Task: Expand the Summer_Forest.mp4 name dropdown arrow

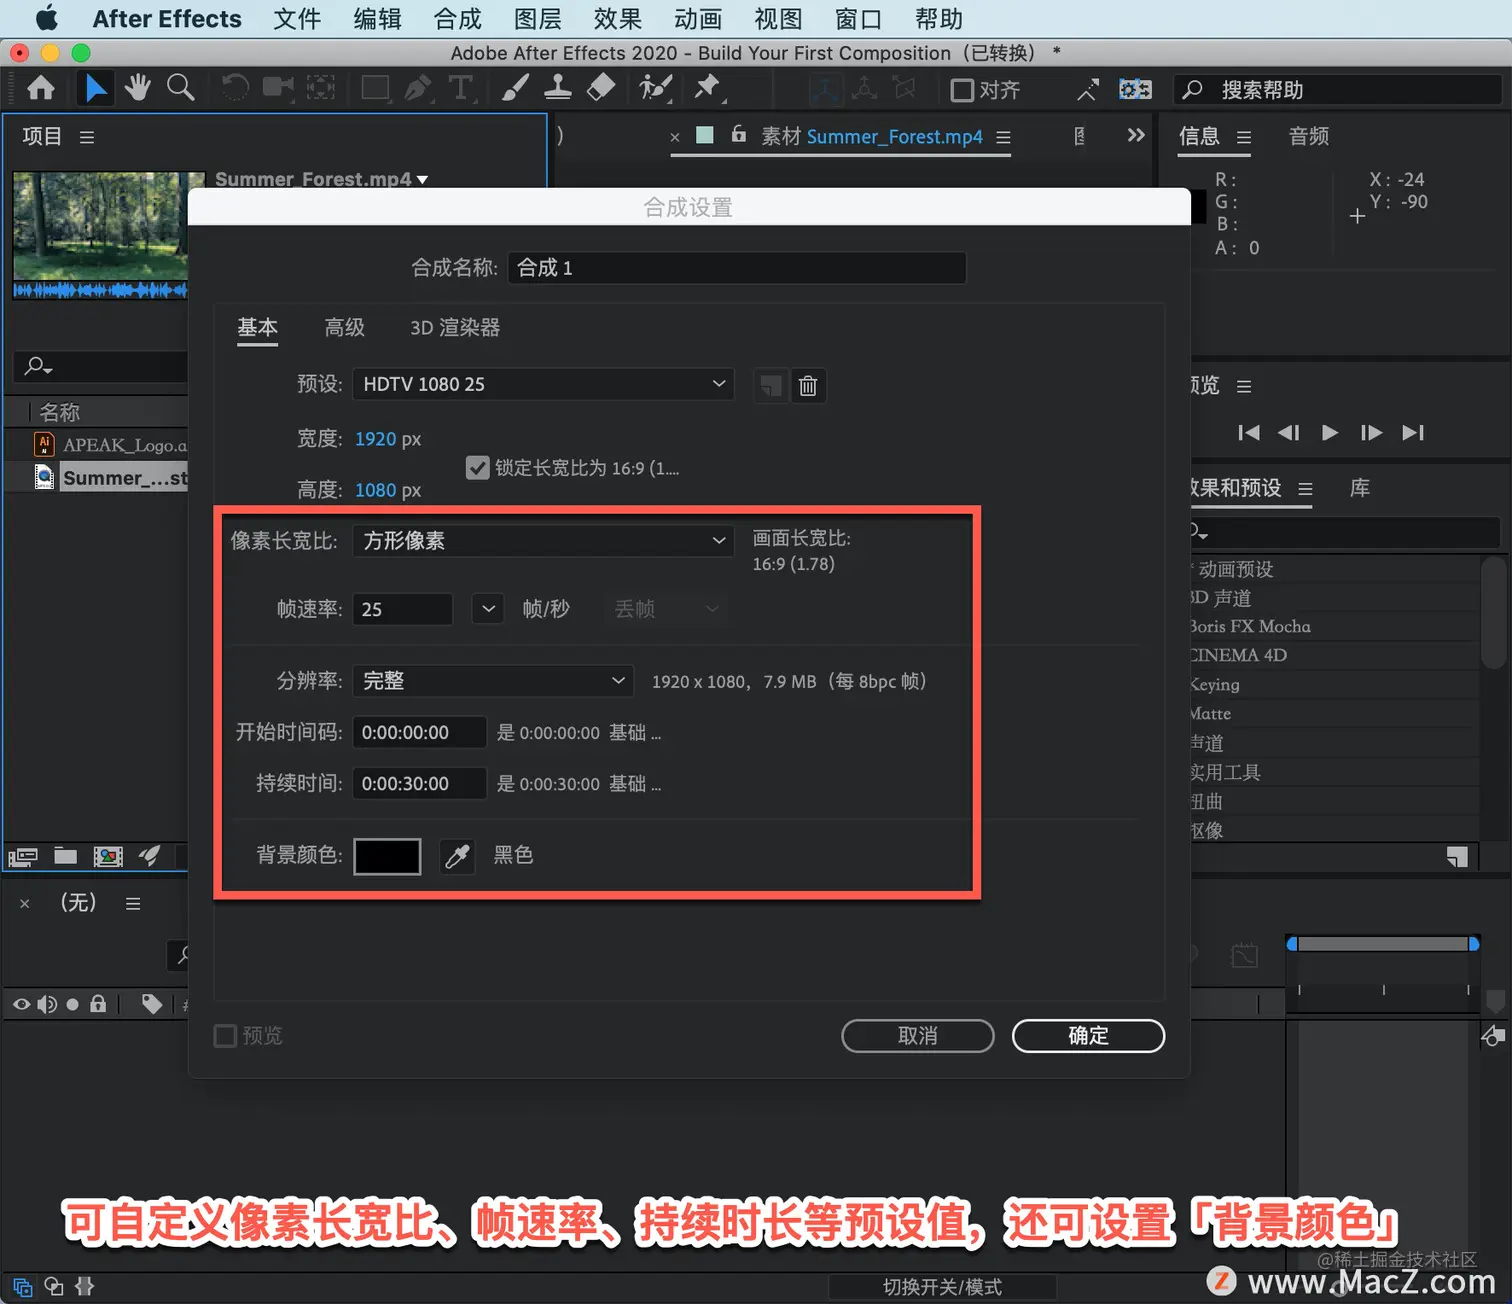Action: (423, 180)
